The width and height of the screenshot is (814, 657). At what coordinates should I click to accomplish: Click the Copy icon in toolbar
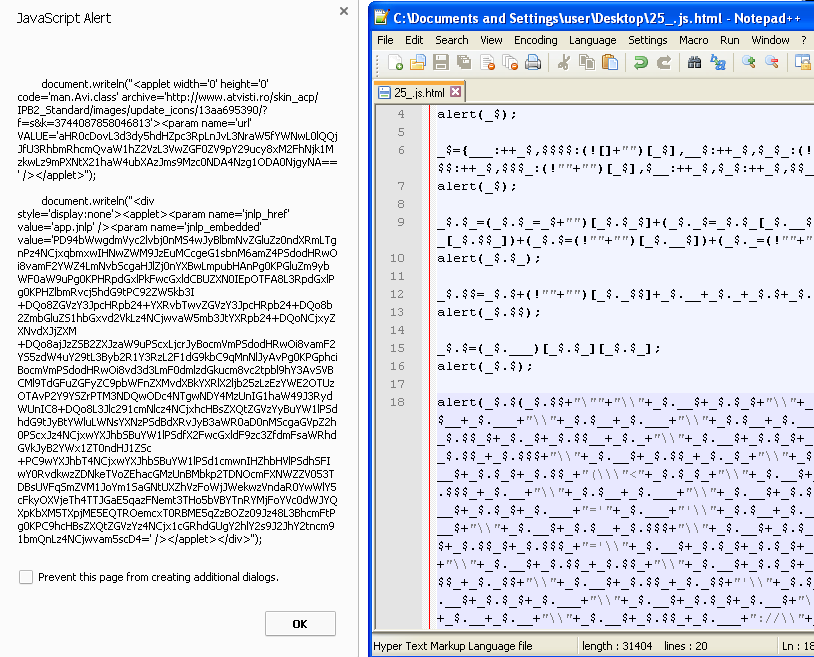click(x=587, y=62)
